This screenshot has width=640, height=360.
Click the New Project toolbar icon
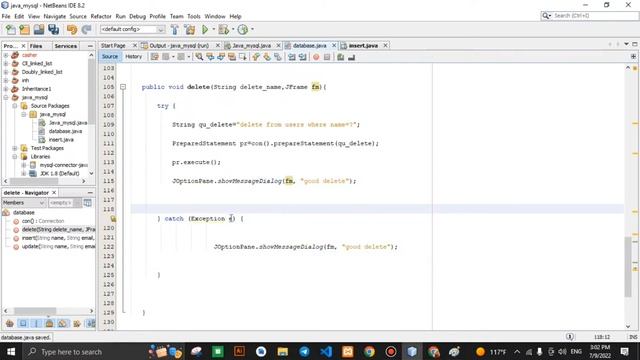coord(24,29)
